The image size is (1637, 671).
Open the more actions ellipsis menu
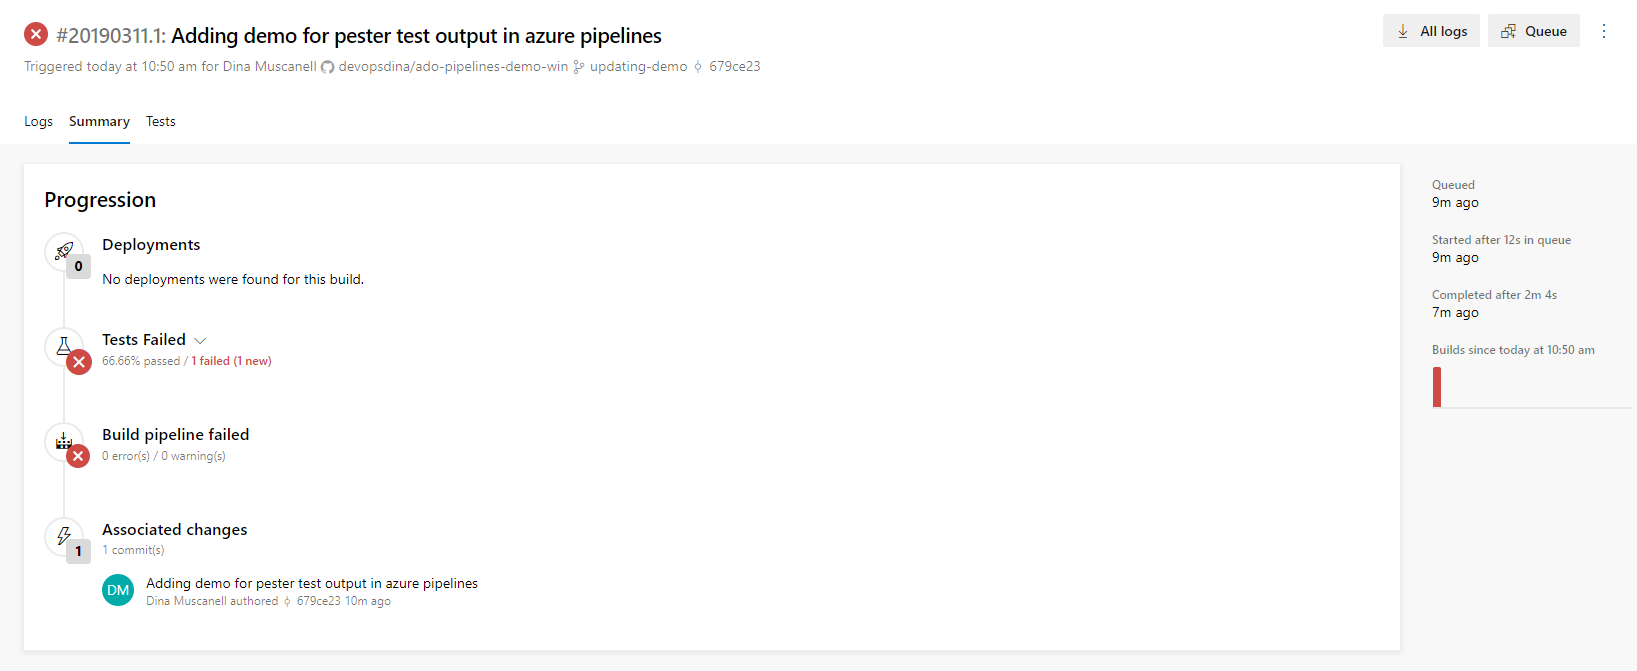pyautogui.click(x=1604, y=31)
